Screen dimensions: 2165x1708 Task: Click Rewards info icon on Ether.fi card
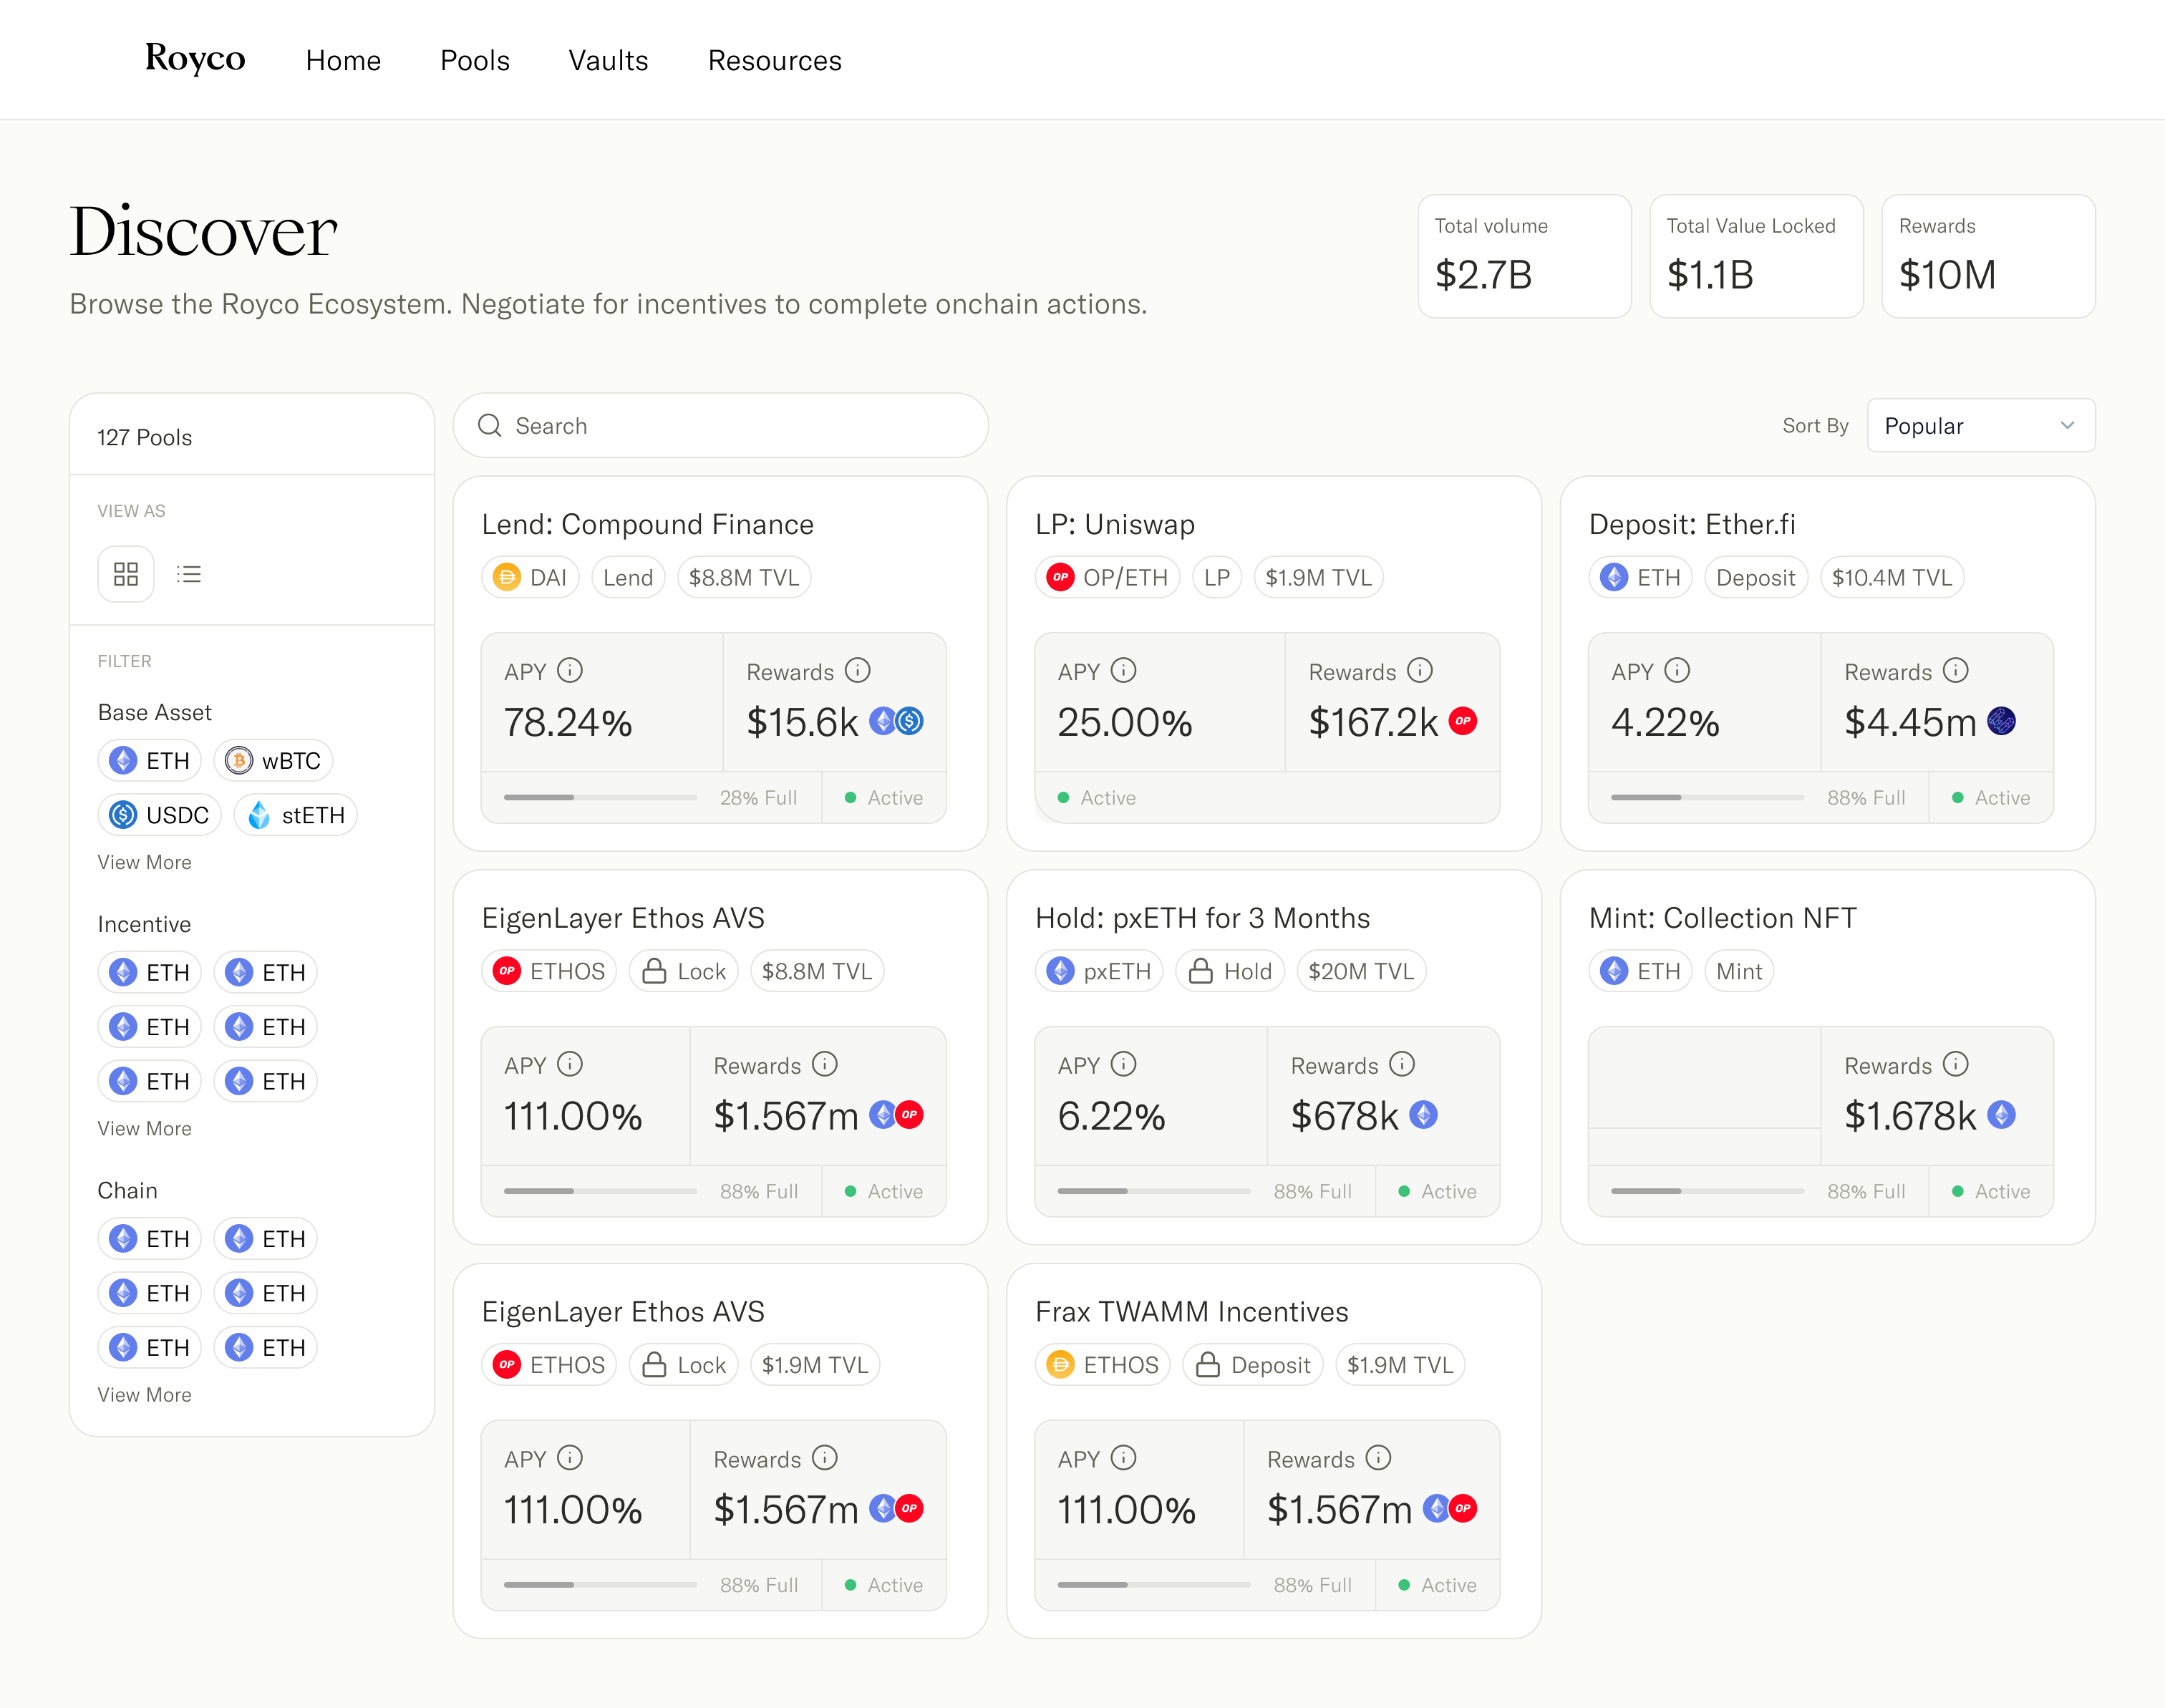tap(1956, 671)
